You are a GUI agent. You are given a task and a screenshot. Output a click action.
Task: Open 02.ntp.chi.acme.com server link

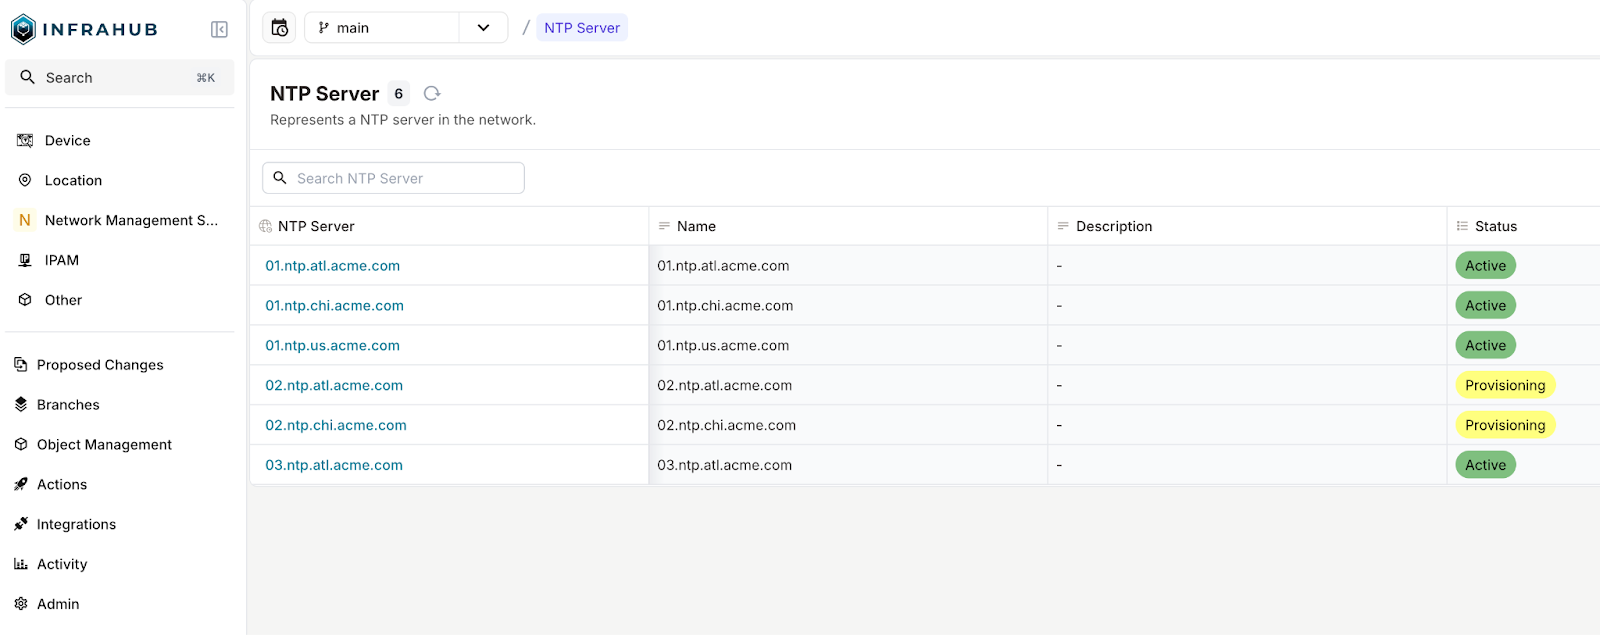point(336,425)
